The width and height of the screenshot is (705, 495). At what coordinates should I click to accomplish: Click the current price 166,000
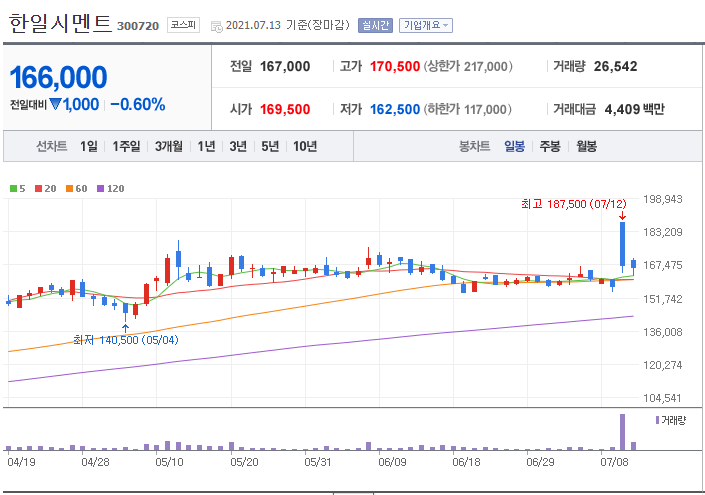pos(58,77)
